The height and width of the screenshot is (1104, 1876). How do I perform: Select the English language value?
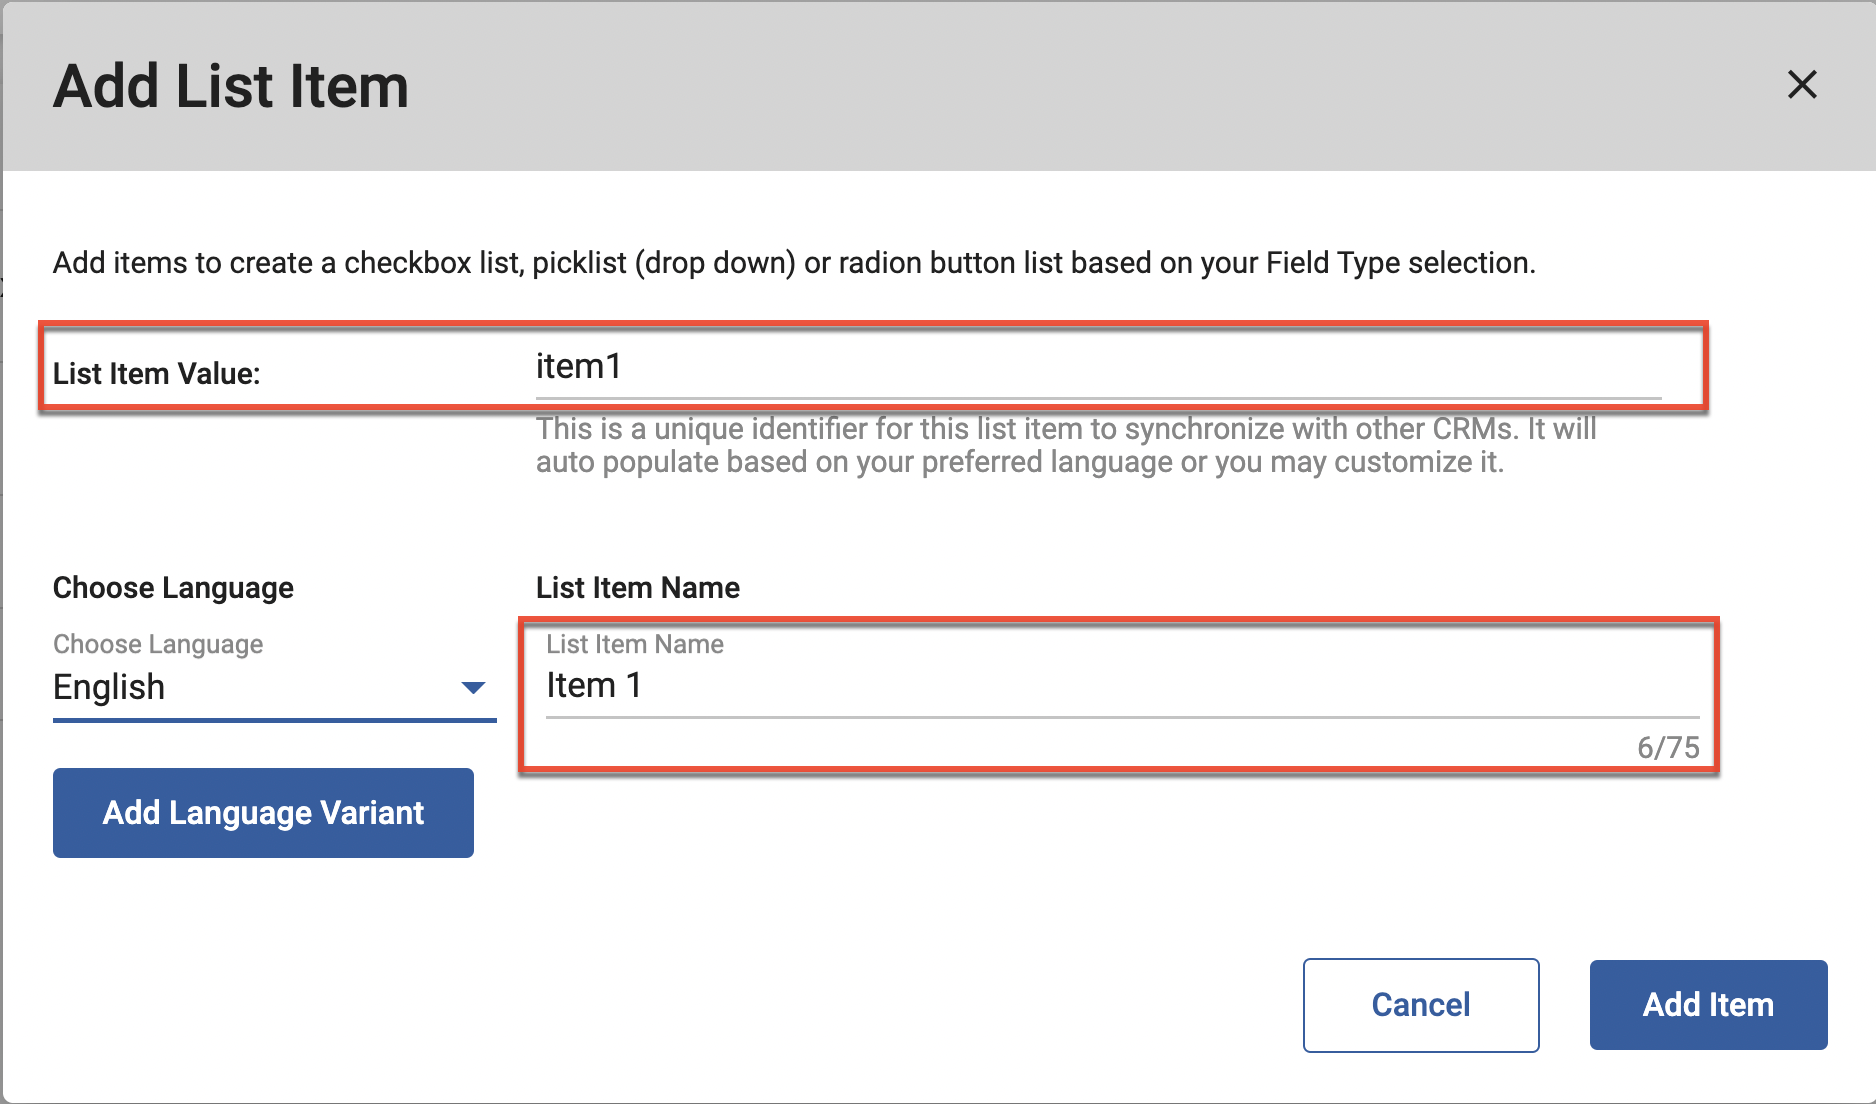(x=110, y=688)
